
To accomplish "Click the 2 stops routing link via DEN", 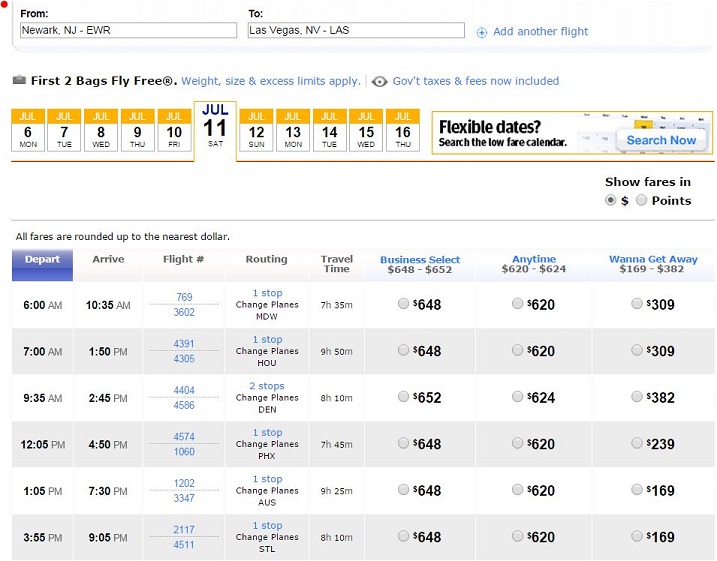I will tap(267, 386).
